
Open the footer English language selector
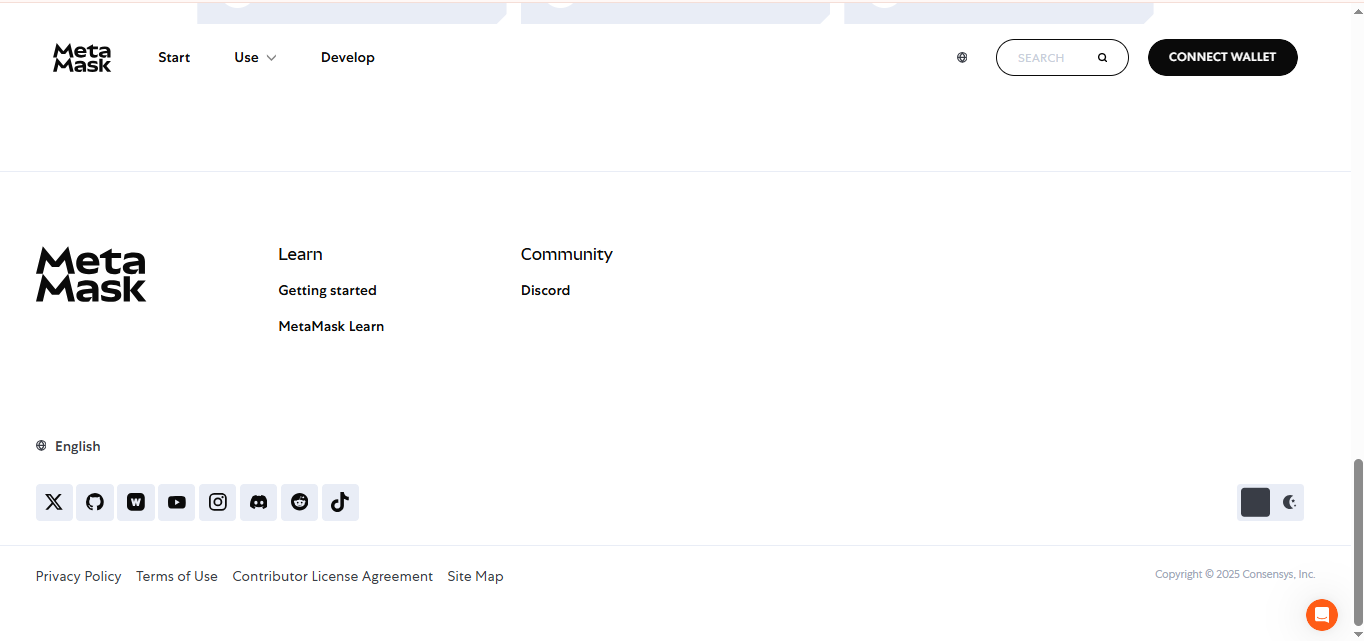(x=68, y=446)
